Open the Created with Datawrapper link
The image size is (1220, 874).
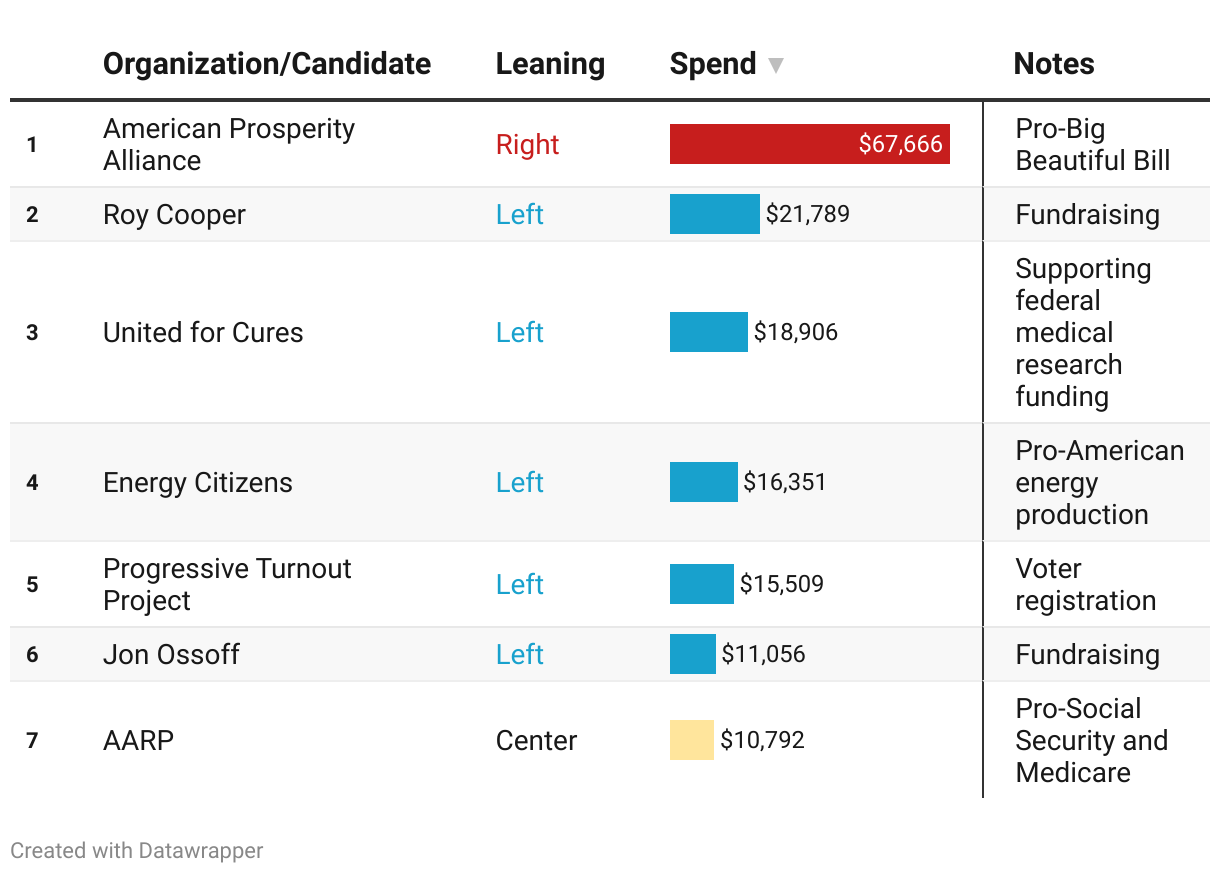[137, 851]
